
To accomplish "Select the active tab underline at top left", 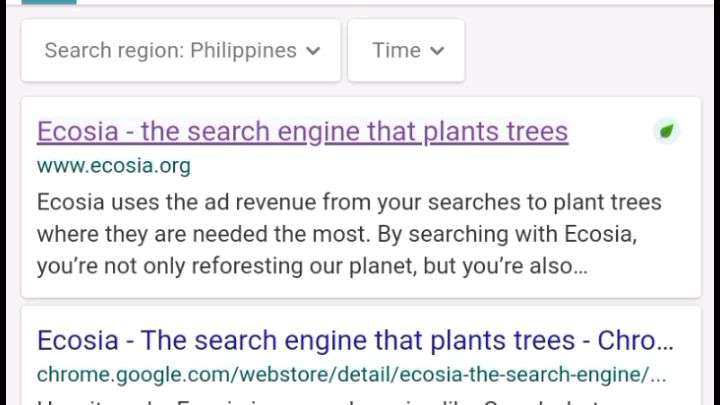I will click(x=48, y=2).
